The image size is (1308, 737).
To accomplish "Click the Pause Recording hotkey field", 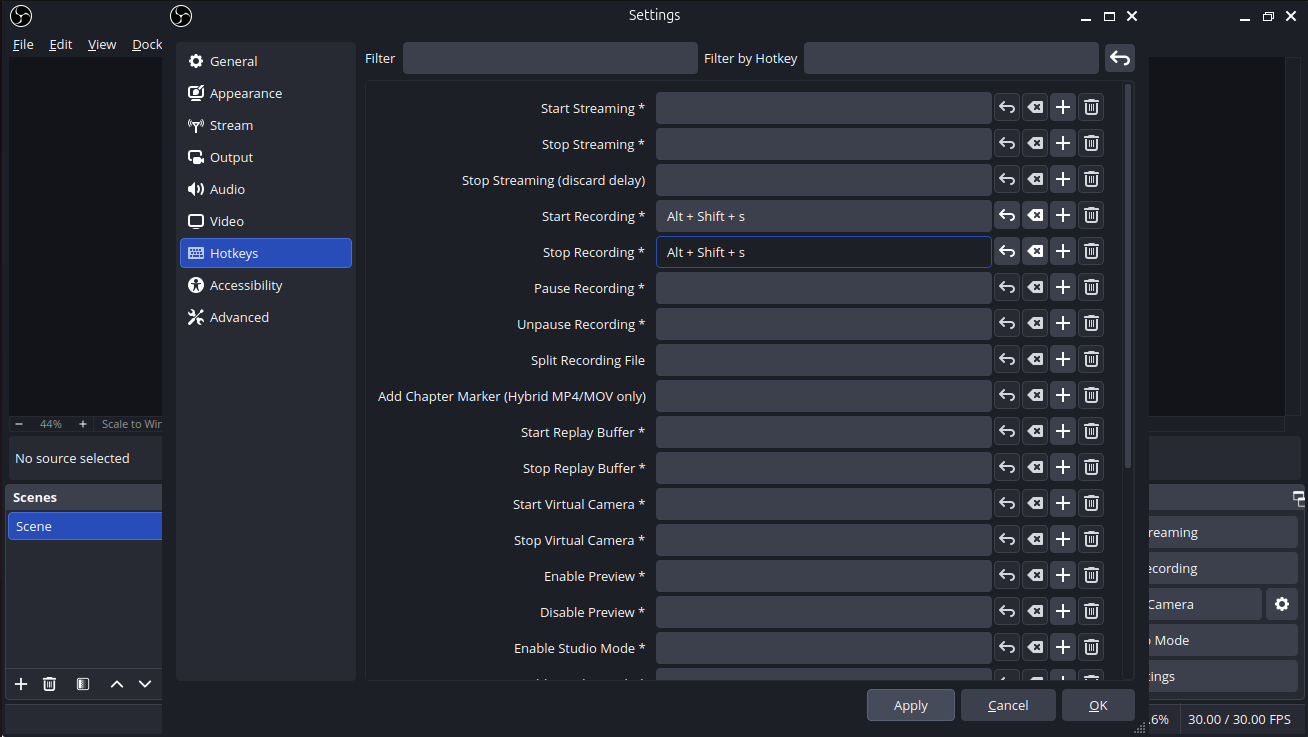I will click(823, 288).
